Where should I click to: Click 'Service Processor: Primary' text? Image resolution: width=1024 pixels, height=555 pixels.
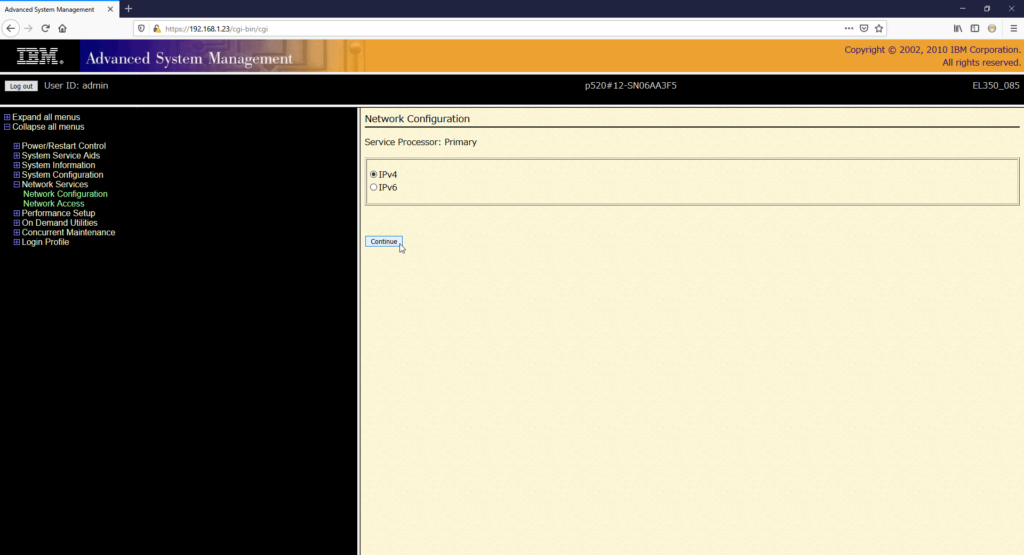[421, 142]
